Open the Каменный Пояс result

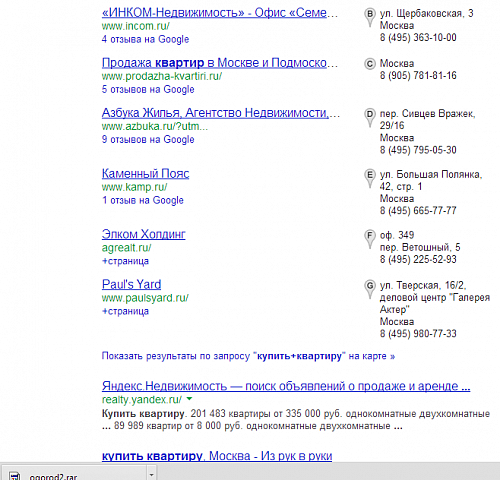click(x=145, y=173)
